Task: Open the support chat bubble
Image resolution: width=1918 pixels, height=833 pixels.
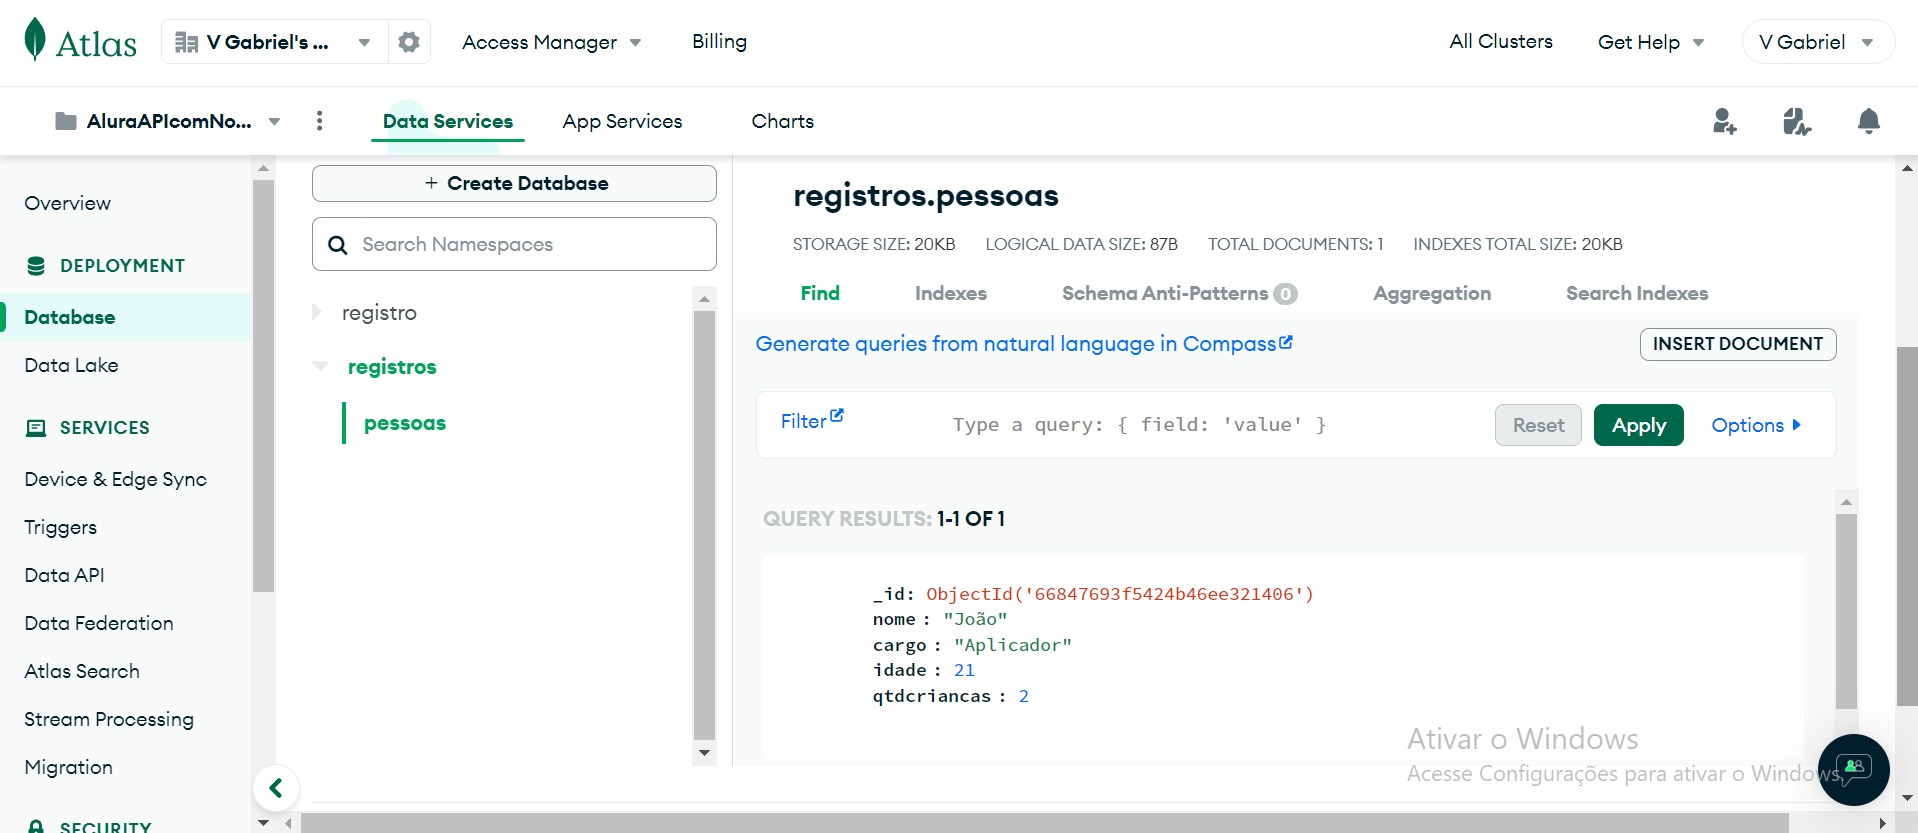Action: click(x=1853, y=770)
